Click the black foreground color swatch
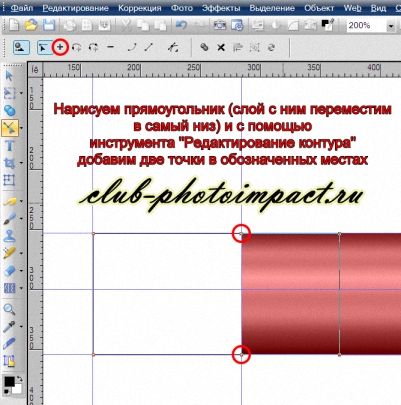The height and width of the screenshot is (405, 401). coord(9,381)
